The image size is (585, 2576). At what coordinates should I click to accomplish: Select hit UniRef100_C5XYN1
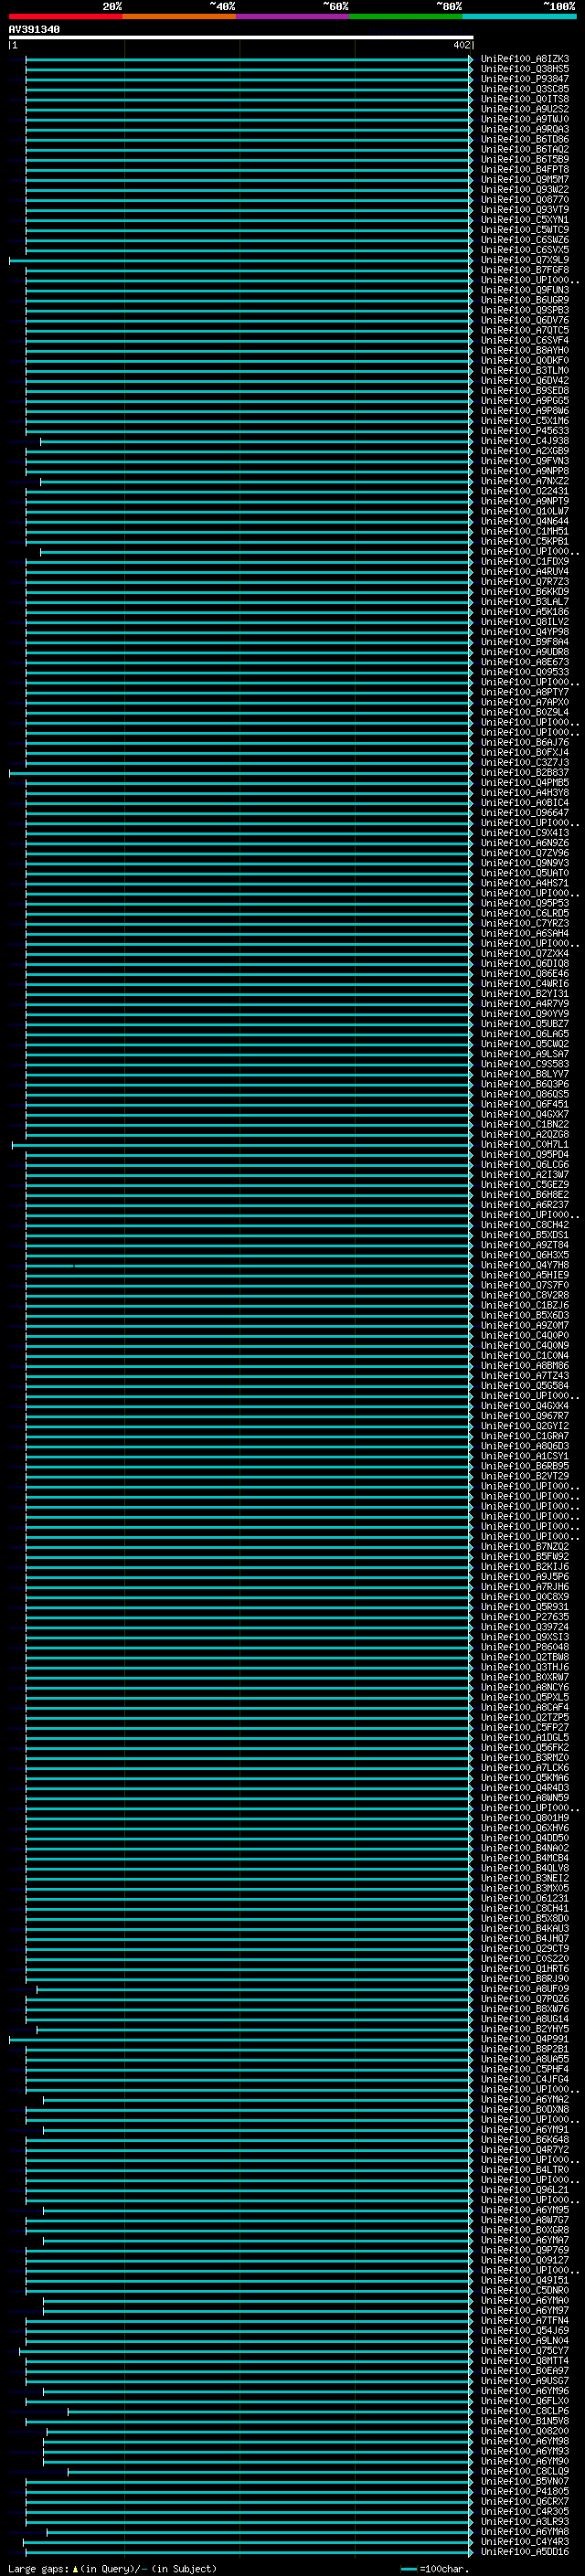pos(525,220)
